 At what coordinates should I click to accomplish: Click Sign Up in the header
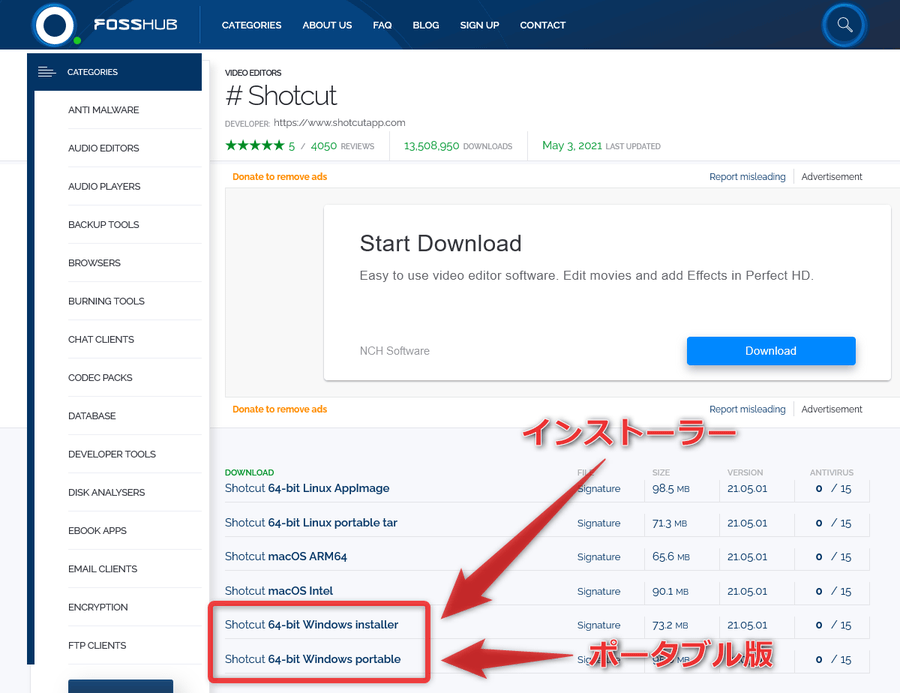(x=479, y=25)
